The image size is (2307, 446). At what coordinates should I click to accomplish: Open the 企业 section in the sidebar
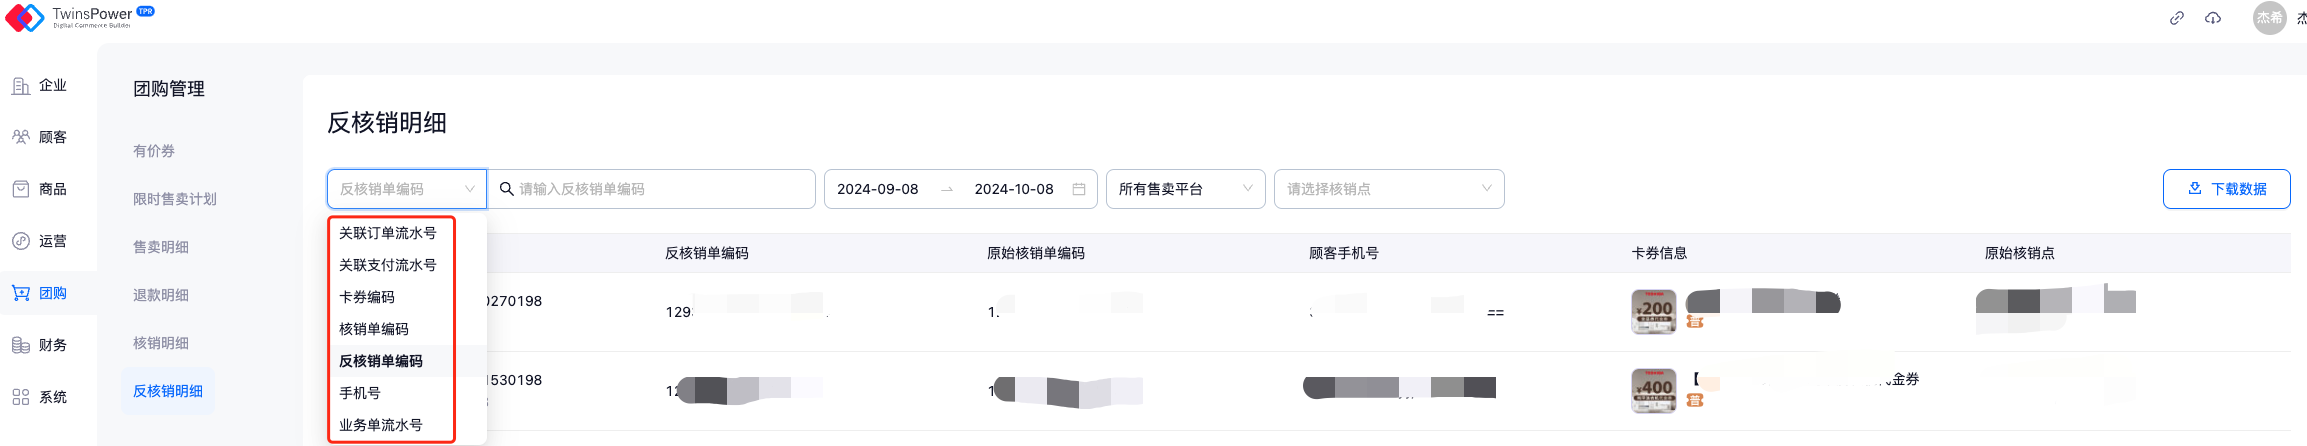(40, 86)
